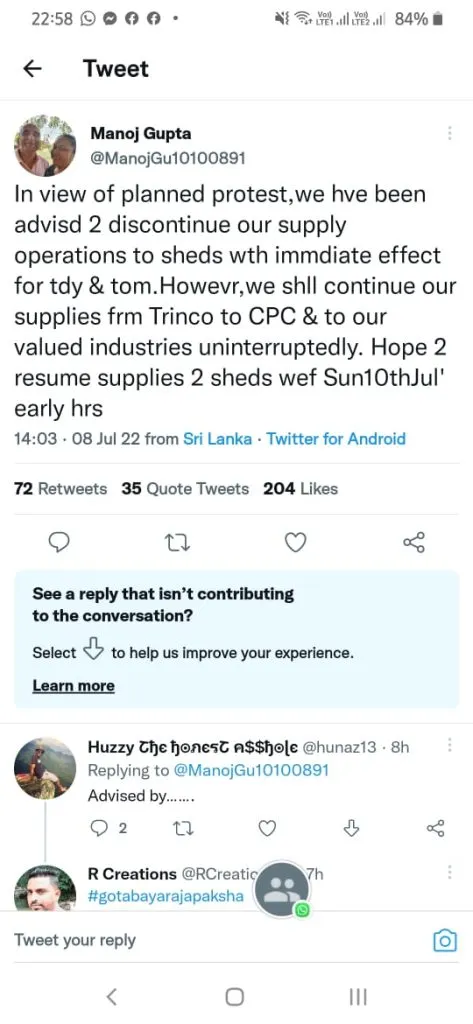Open the Sri Lanka location link

point(218,439)
